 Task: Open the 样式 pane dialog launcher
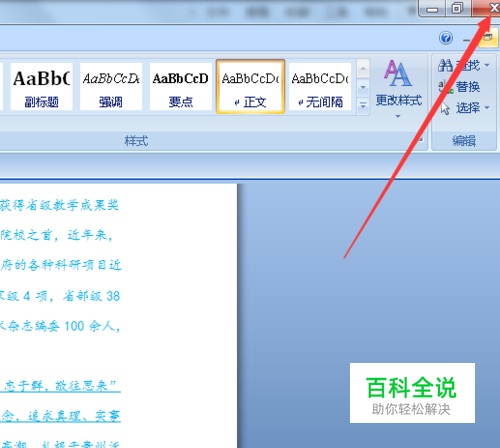tap(421, 139)
